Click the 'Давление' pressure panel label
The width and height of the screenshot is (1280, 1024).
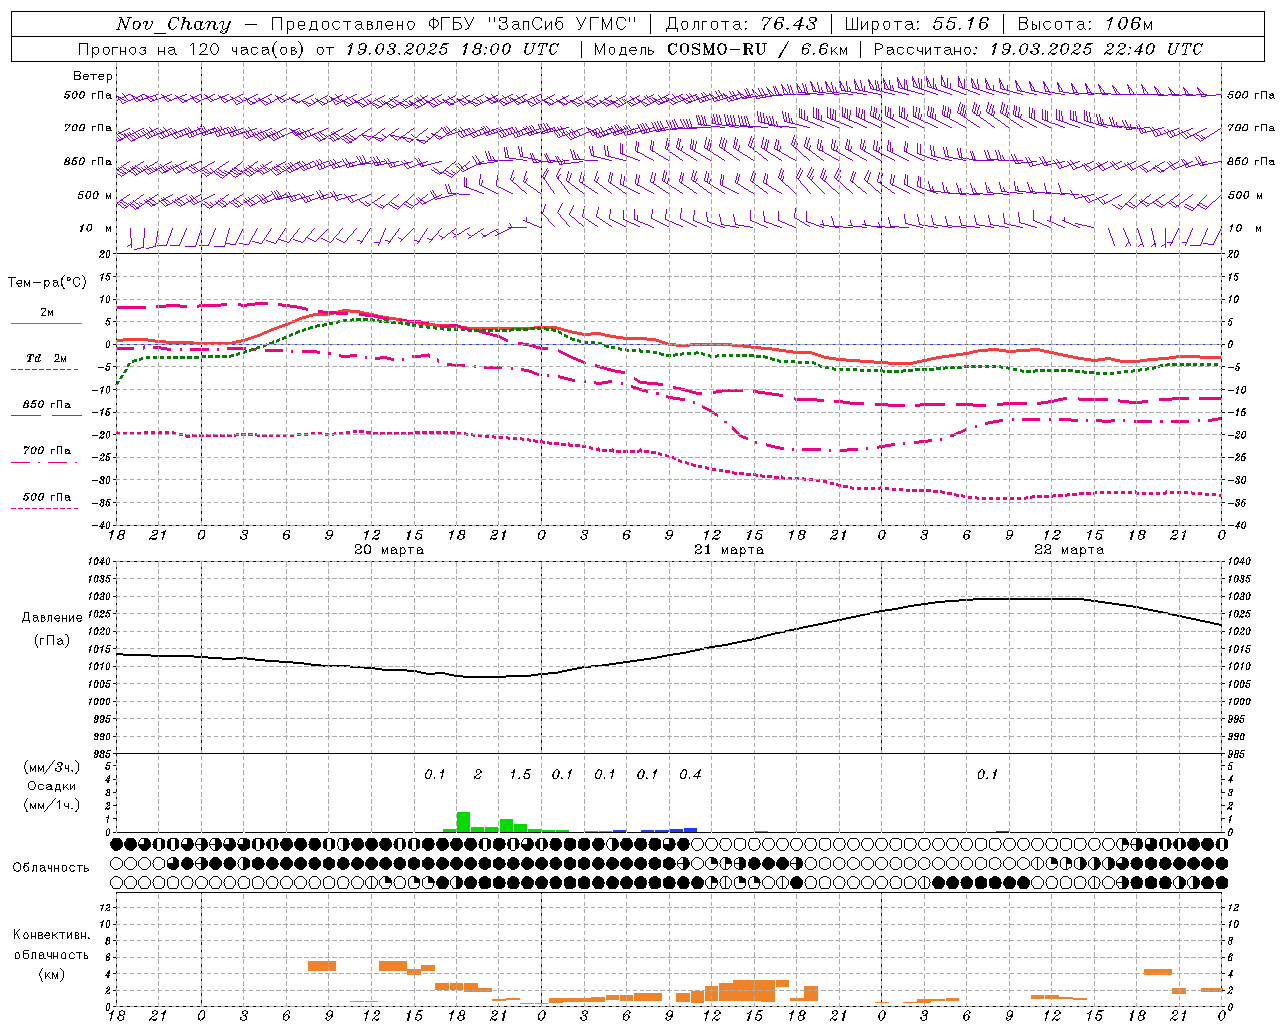52,618
